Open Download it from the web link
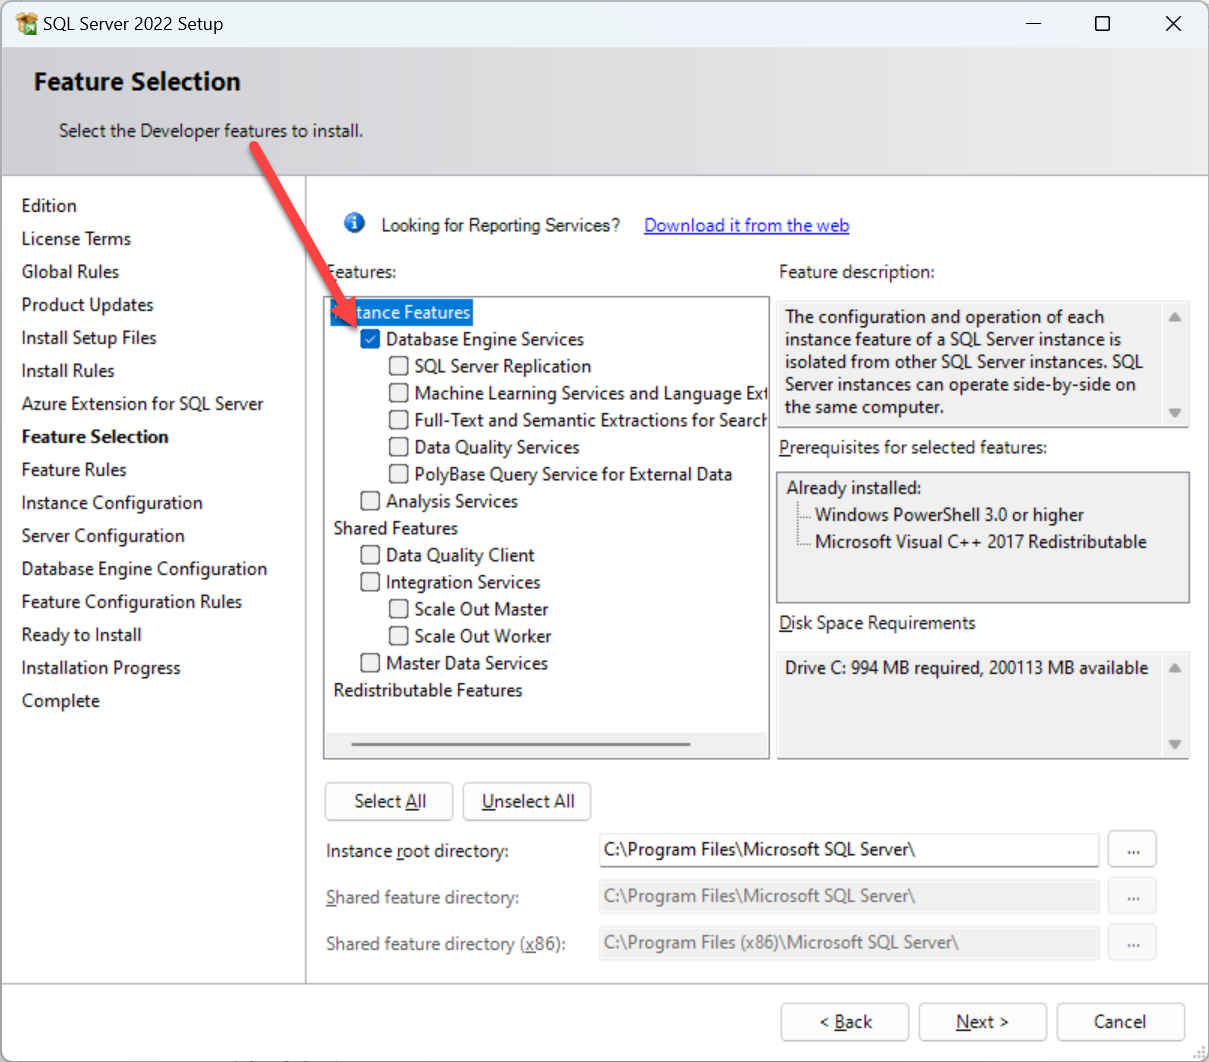The height and width of the screenshot is (1062, 1209). click(746, 225)
